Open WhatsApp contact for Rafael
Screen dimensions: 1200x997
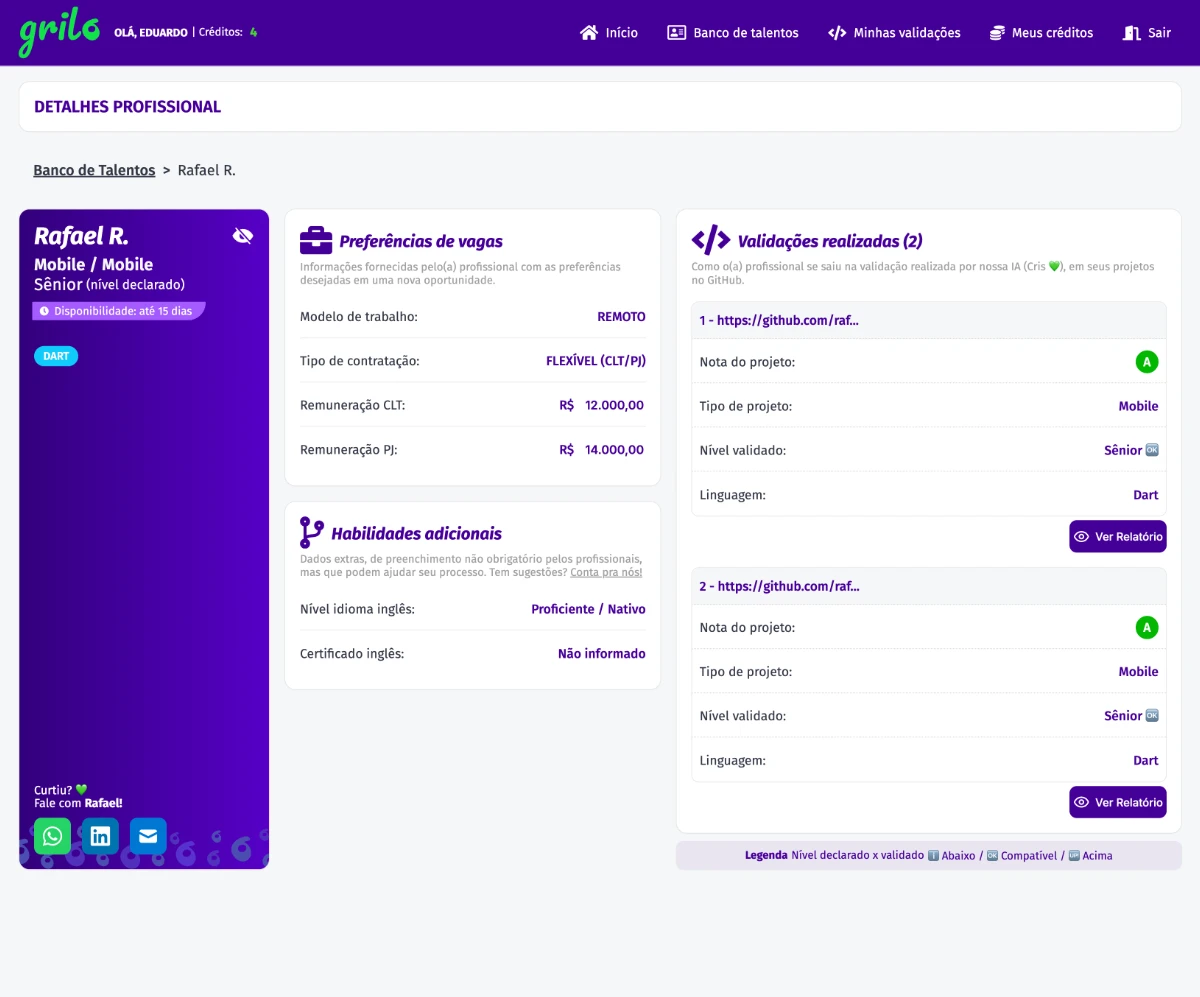pos(52,836)
